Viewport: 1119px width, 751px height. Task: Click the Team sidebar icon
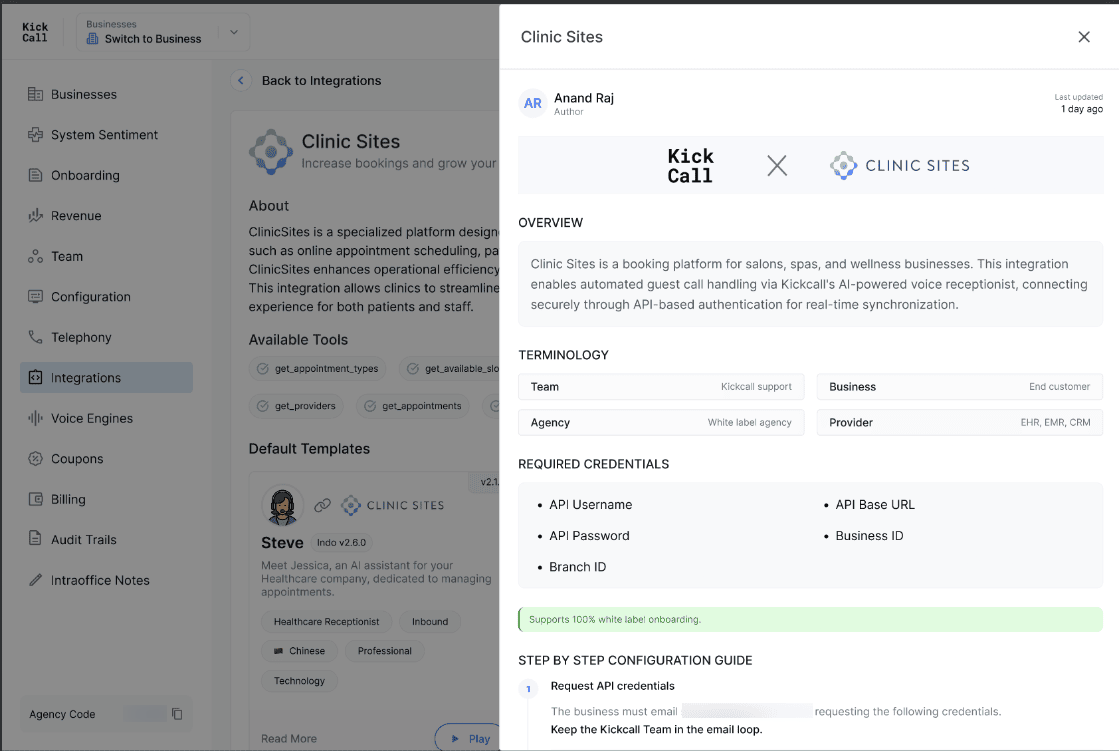[x=35, y=256]
